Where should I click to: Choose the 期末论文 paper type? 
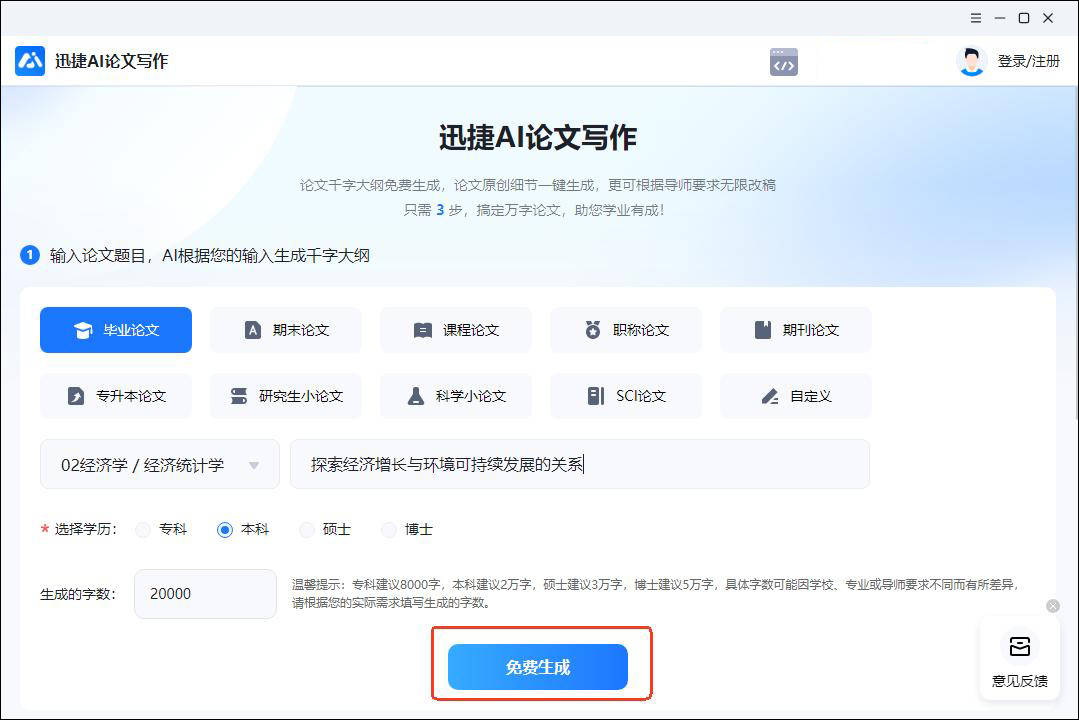point(286,330)
